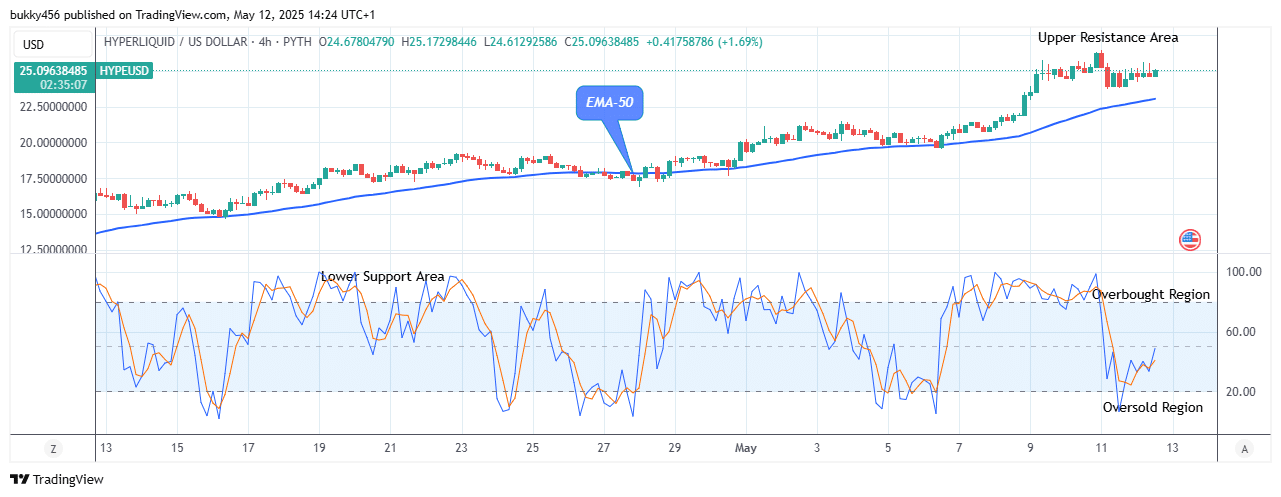Click the 17.50000000 price axis value
This screenshot has height=497, width=1281.
coord(55,178)
